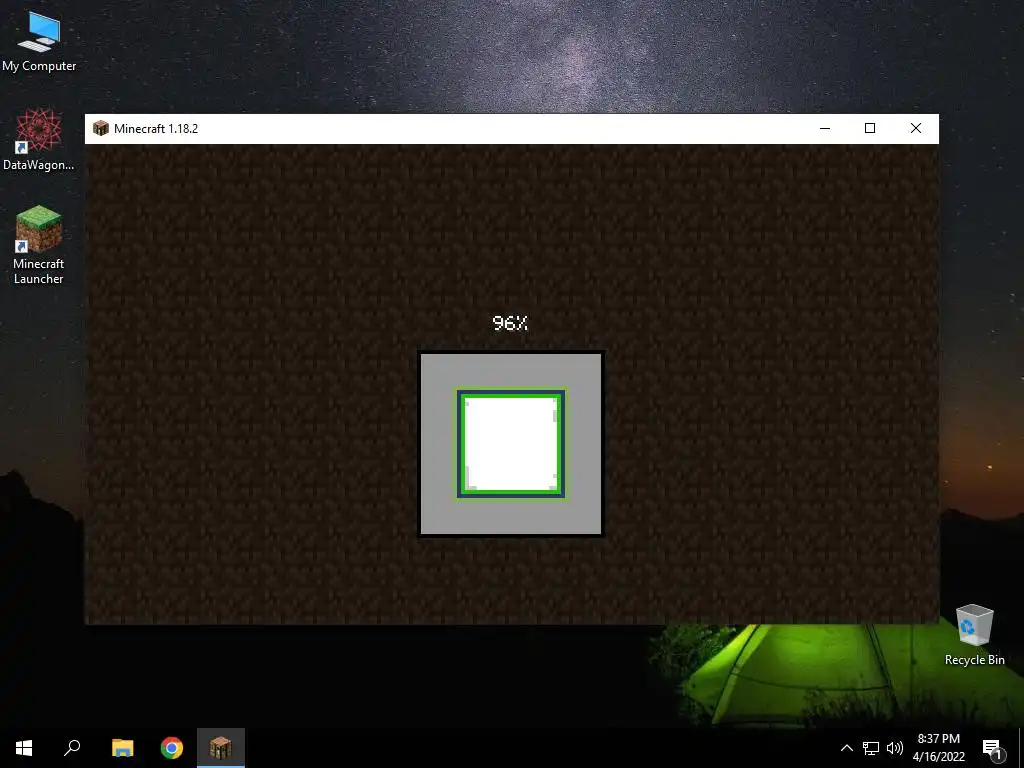This screenshot has width=1024, height=768.
Task: Click the 96% loading progress text
Action: pyautogui.click(x=510, y=323)
